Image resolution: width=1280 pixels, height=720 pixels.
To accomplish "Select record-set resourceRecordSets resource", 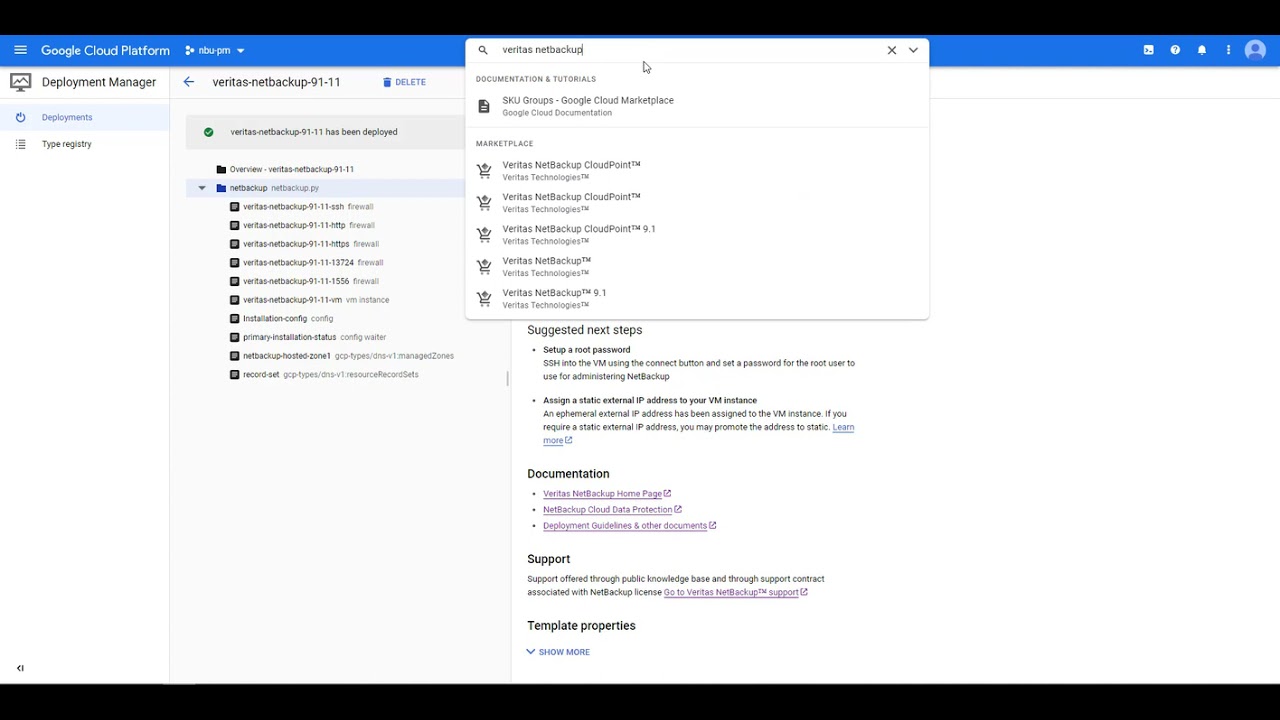I will pyautogui.click(x=324, y=375).
